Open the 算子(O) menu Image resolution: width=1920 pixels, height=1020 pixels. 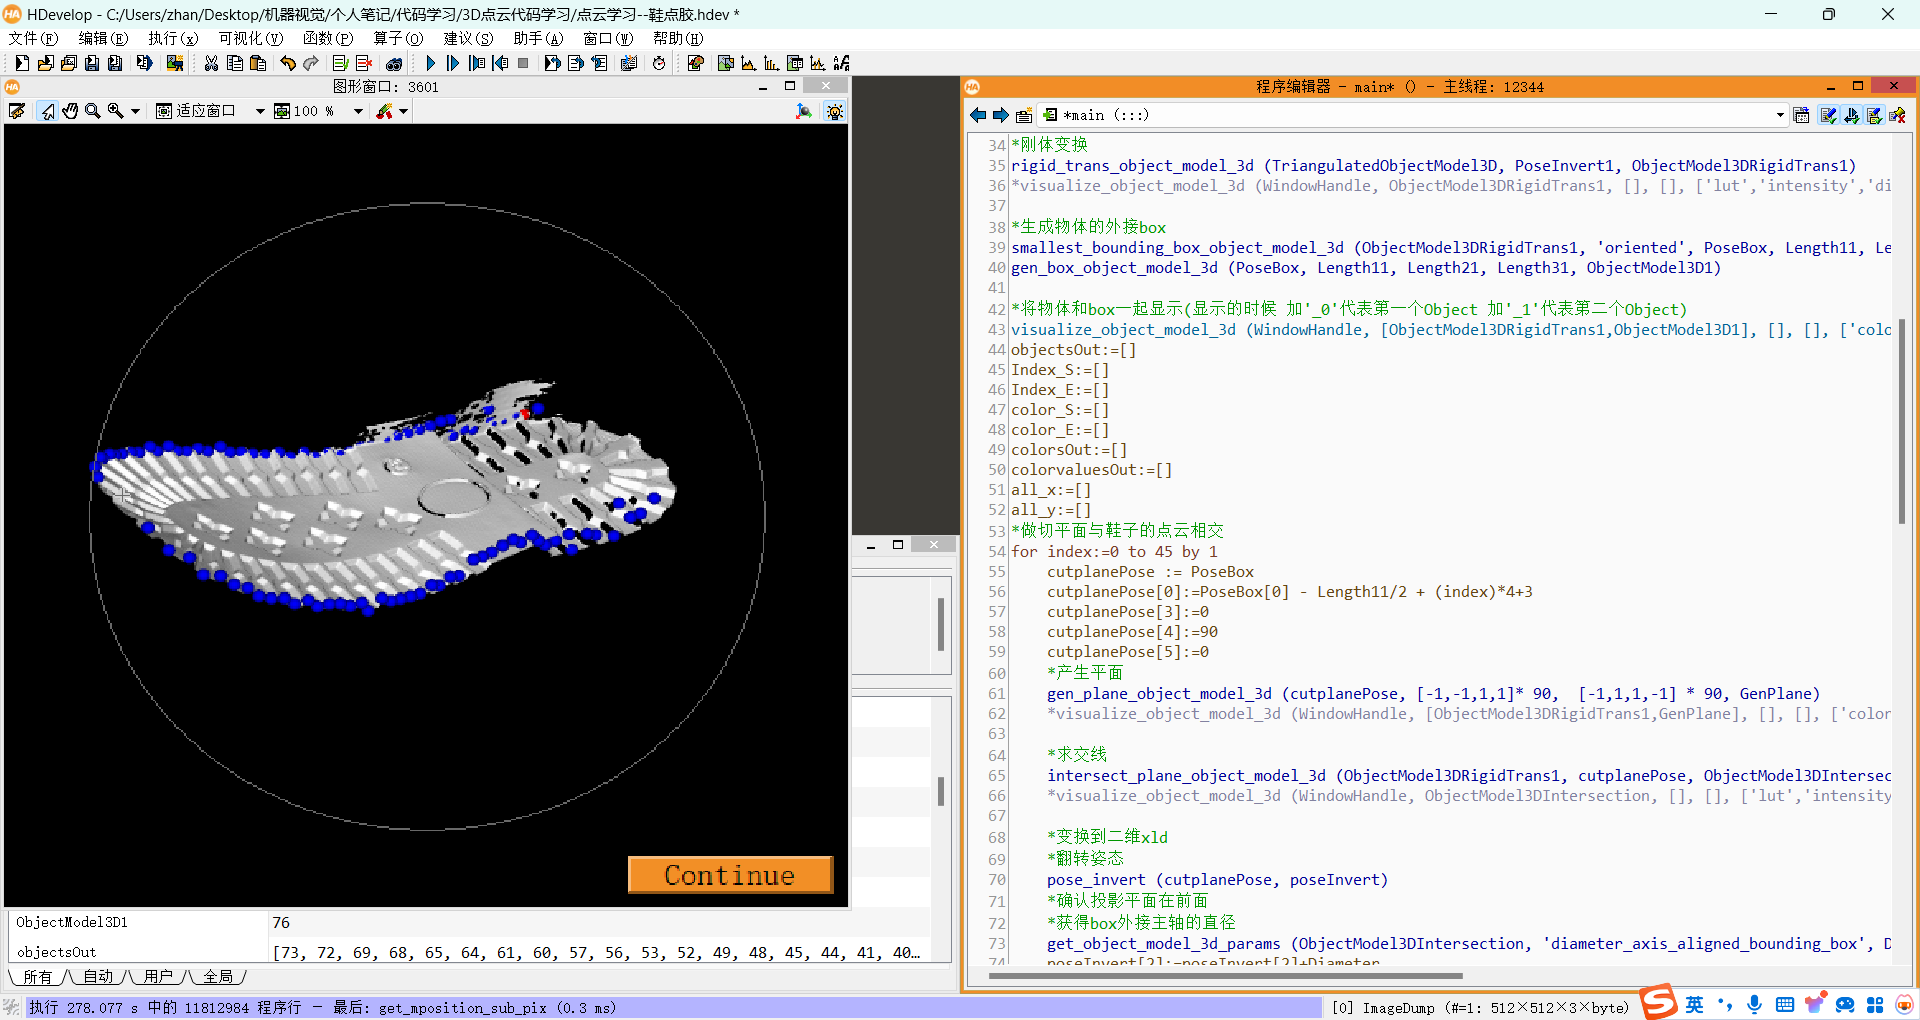pos(398,38)
